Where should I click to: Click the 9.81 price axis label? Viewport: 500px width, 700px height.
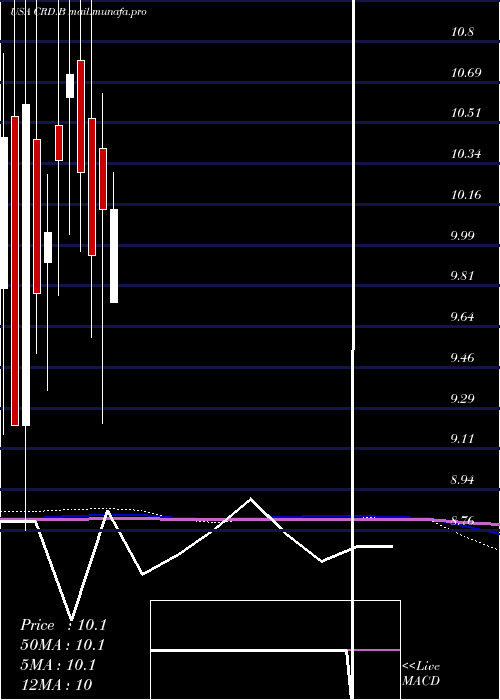pyautogui.click(x=462, y=276)
